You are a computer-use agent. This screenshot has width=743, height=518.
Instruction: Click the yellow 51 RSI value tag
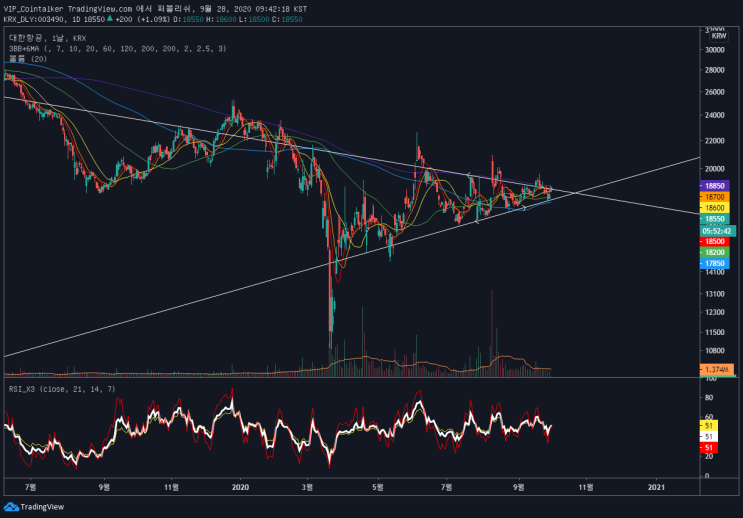point(709,426)
